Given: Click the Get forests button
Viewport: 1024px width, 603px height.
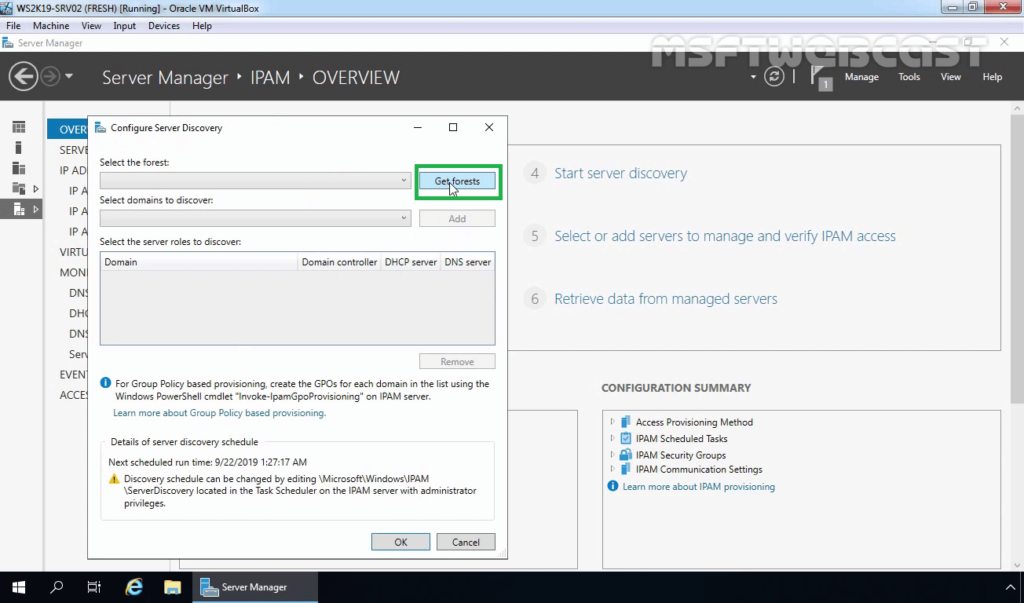Looking at the screenshot, I should tap(457, 181).
